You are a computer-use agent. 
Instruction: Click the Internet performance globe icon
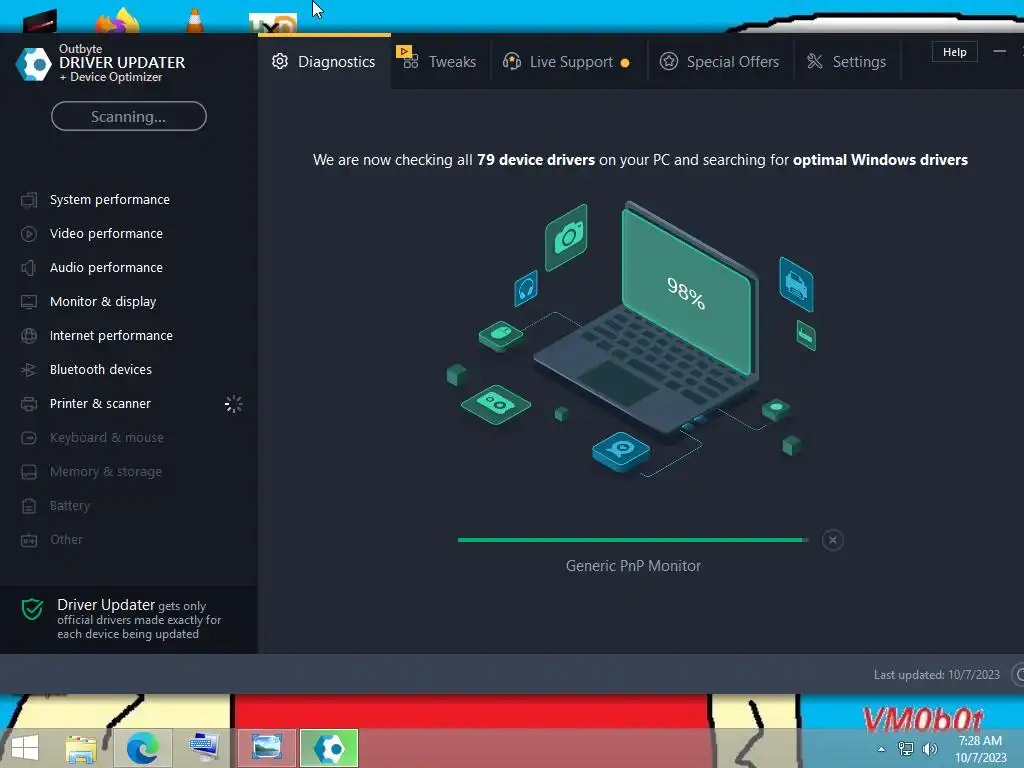click(x=29, y=336)
